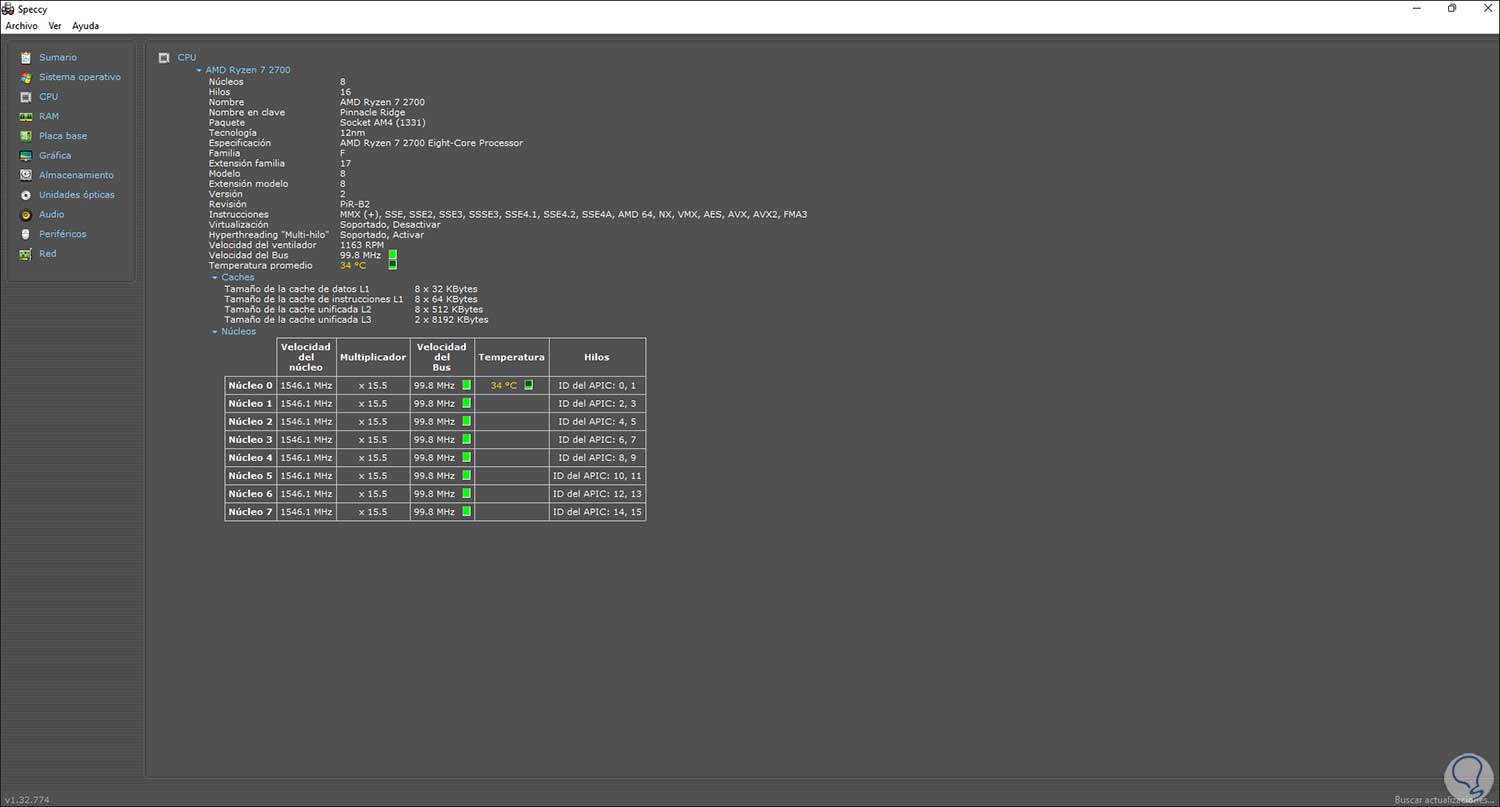This screenshot has height=807, width=1500.
Task: Collapse the AMD Ryzen 7 2700 tree arrow
Action: click(x=199, y=71)
